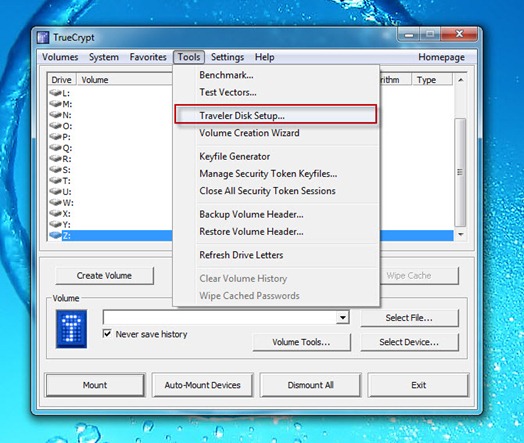Select drive U: icon in list
The image size is (524, 443).
pyautogui.click(x=55, y=191)
